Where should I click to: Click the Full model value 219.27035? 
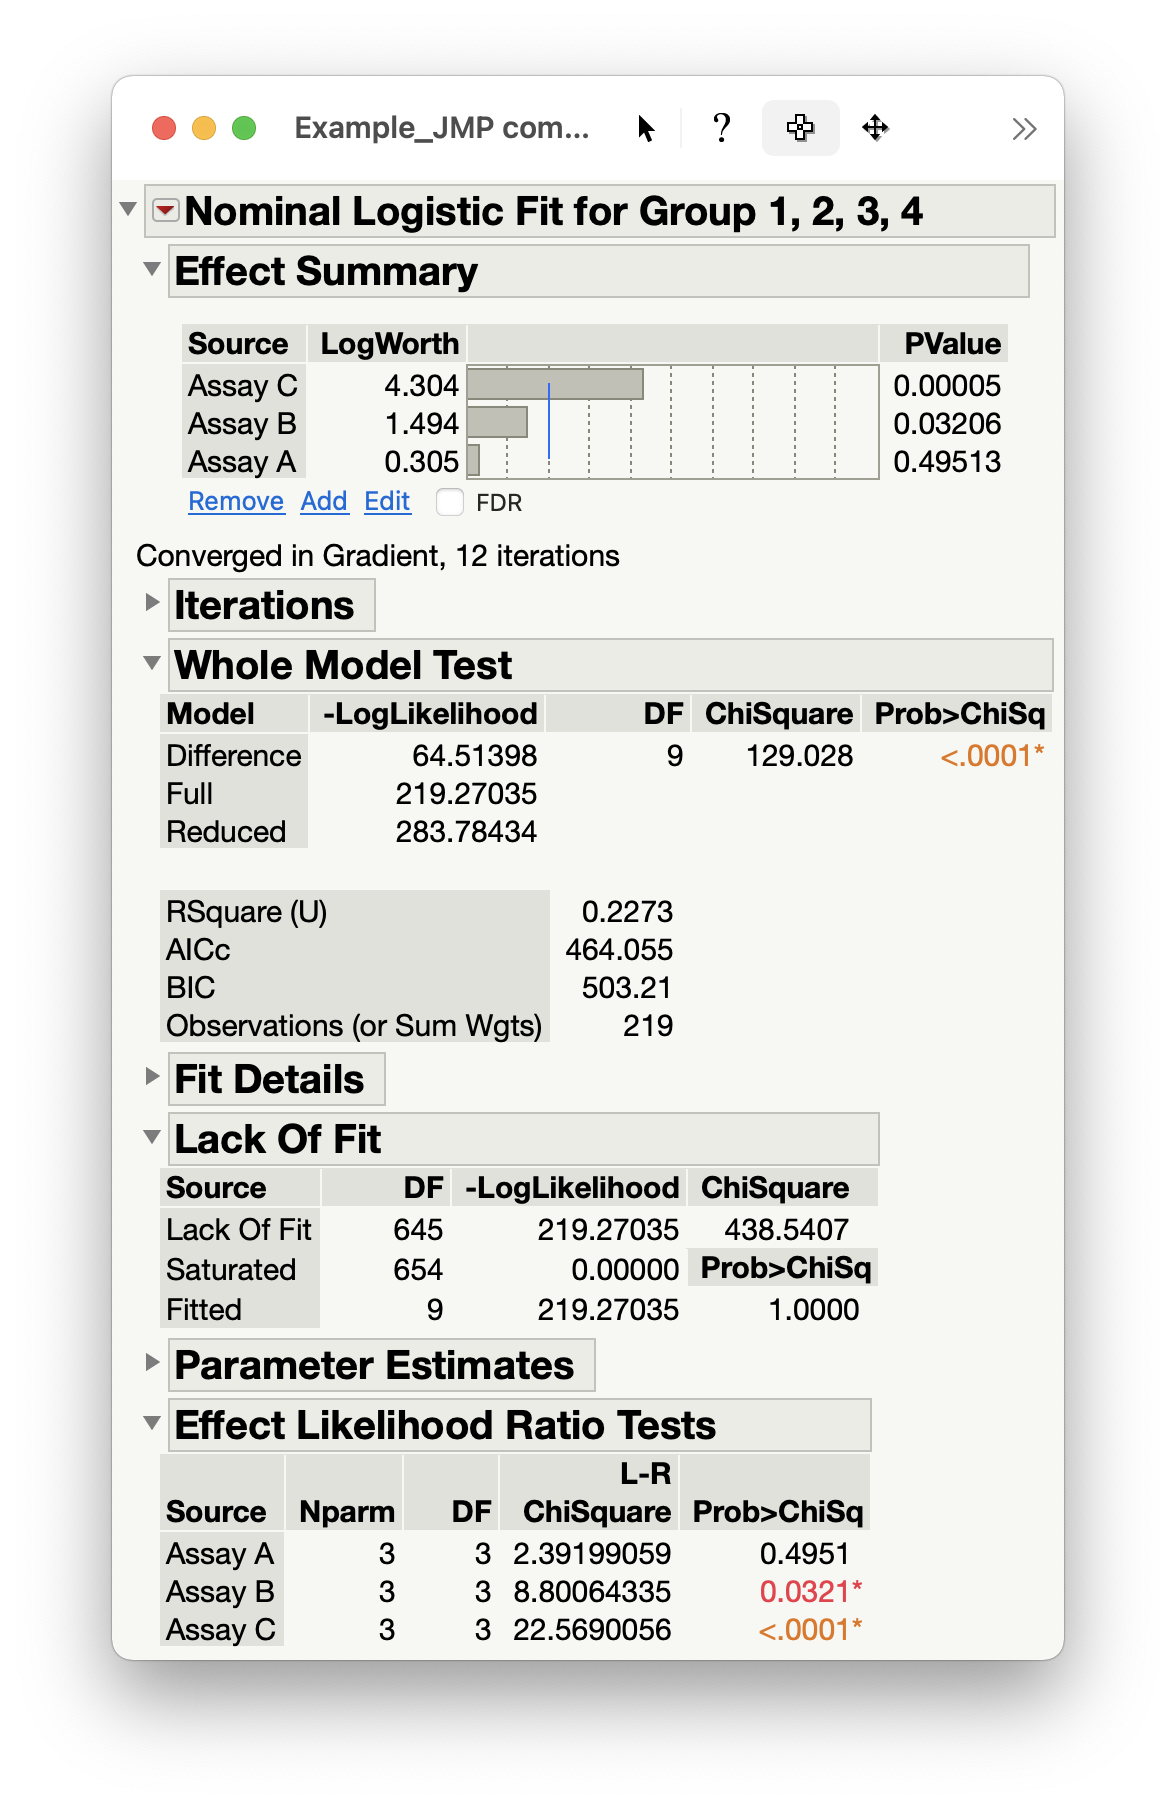point(466,794)
